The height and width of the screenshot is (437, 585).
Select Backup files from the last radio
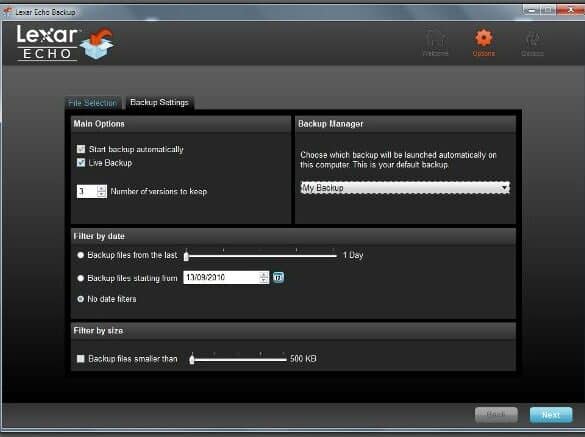click(x=80, y=255)
